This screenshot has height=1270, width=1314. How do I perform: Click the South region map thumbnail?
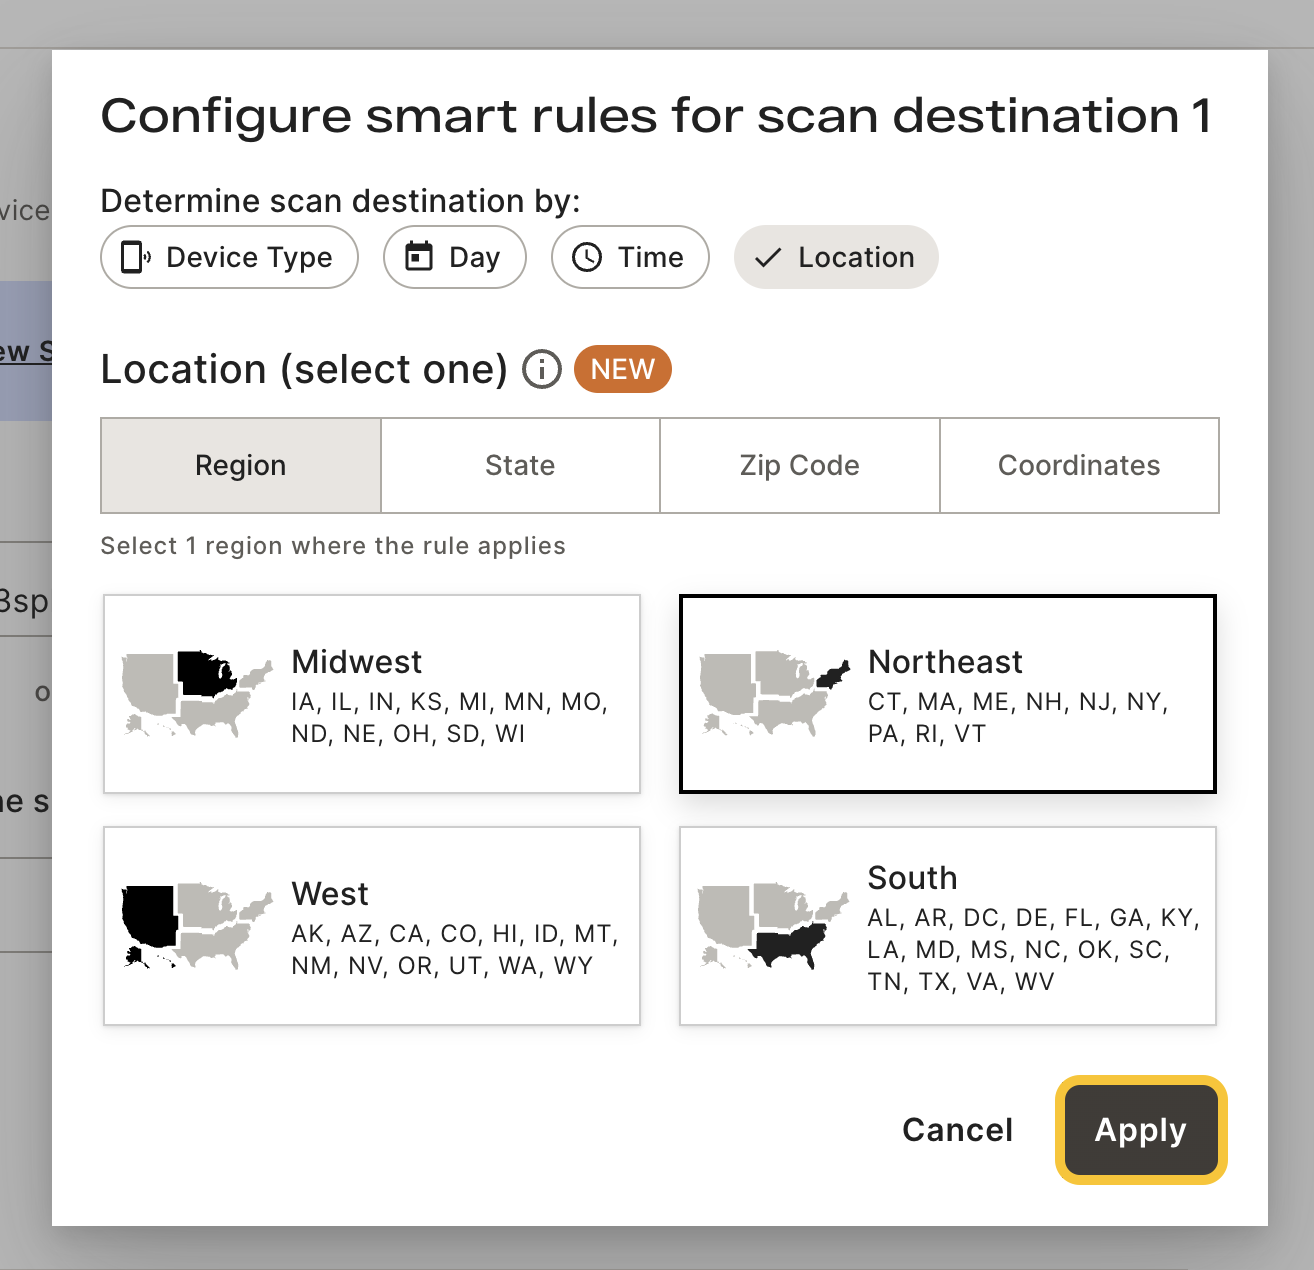(773, 926)
